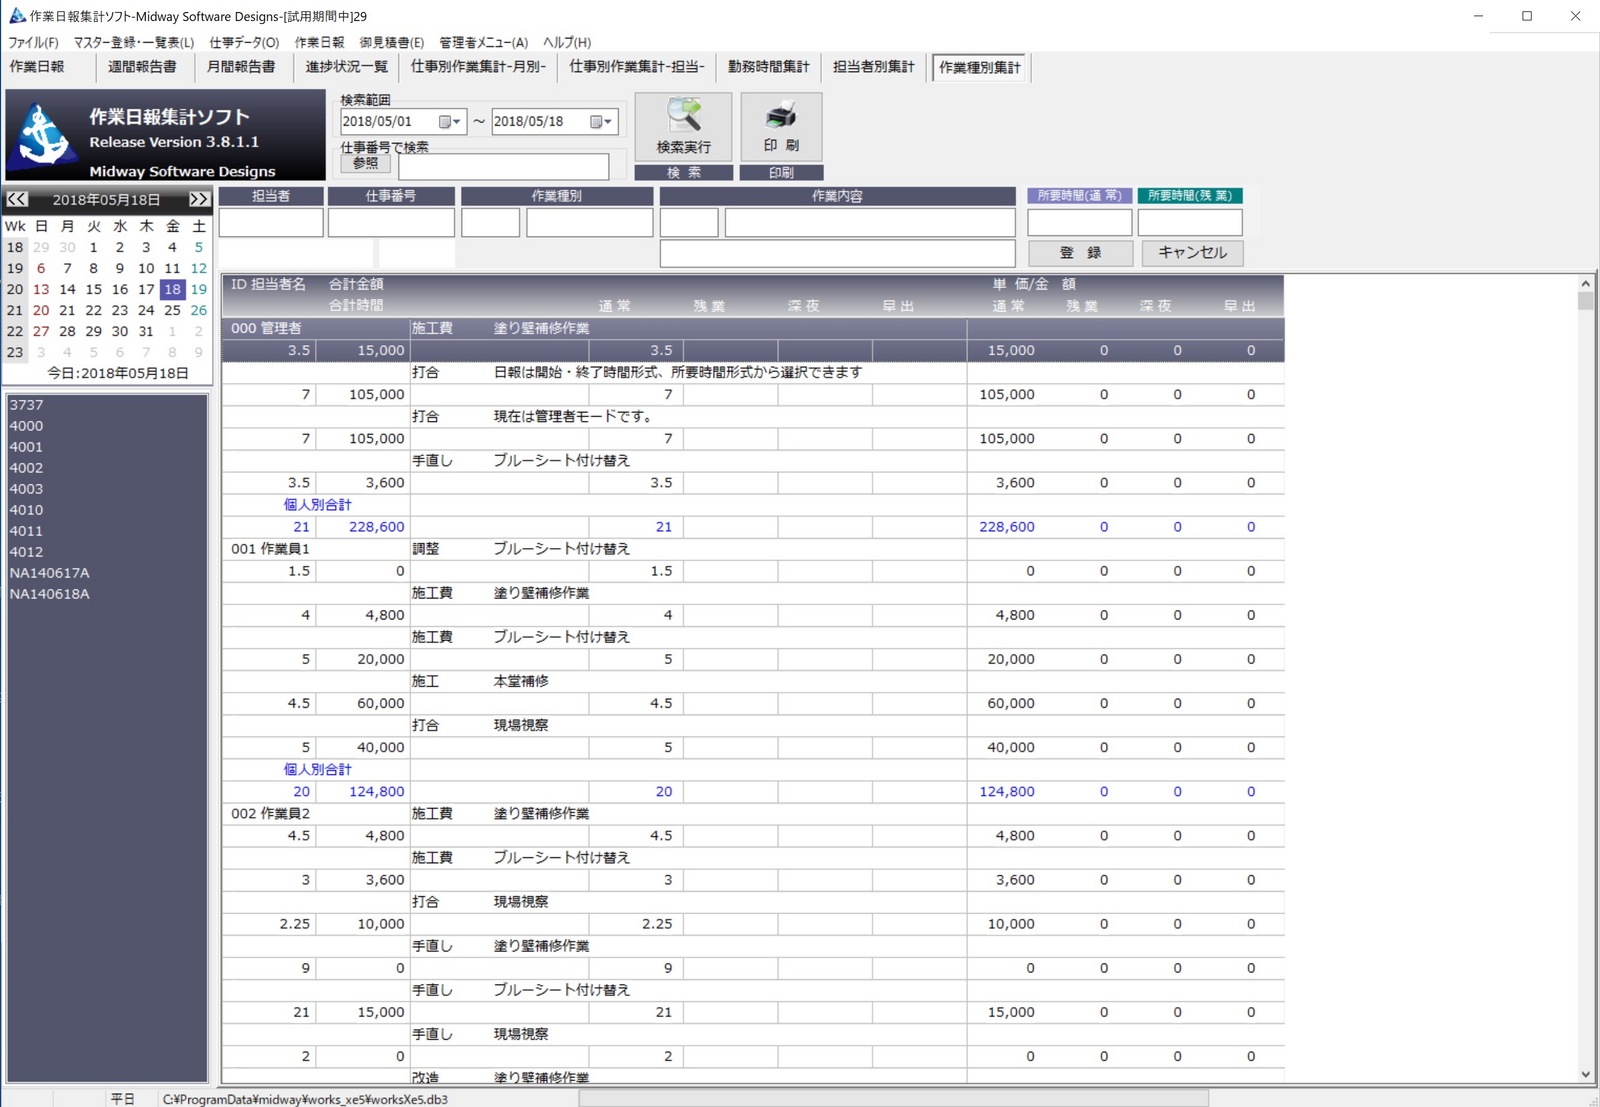This screenshot has width=1600, height=1107.
Task: Click 現在は管理者モードです。 row text
Action: 573,416
